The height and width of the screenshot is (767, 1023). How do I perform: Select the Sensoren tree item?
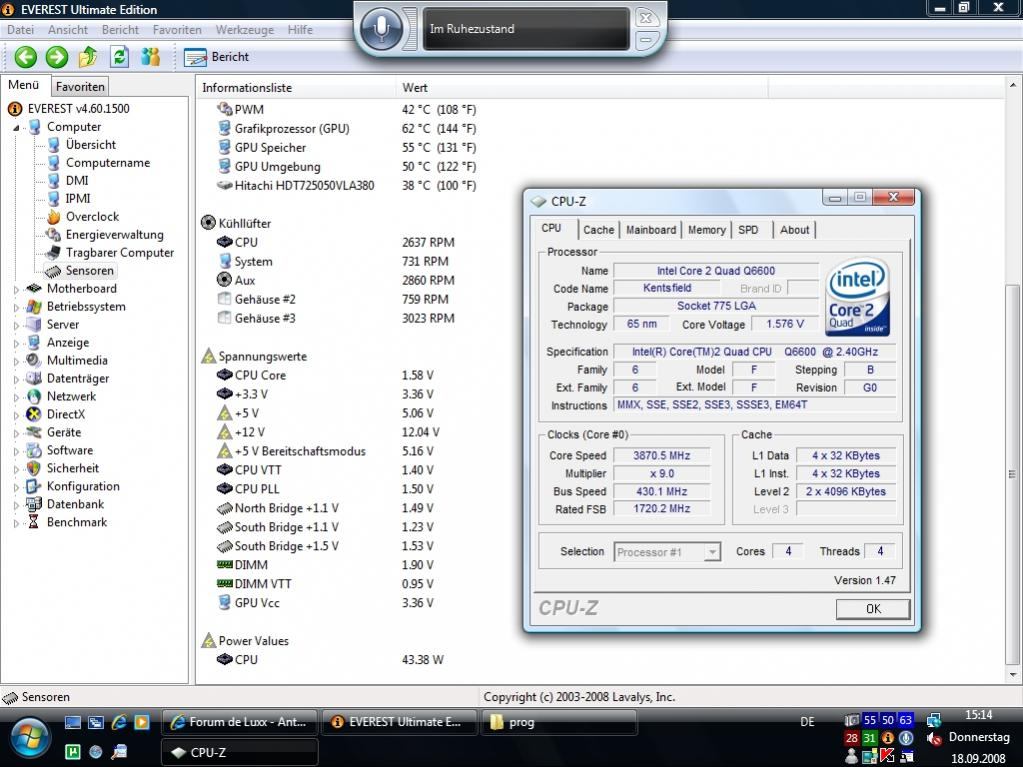pyautogui.click(x=89, y=271)
